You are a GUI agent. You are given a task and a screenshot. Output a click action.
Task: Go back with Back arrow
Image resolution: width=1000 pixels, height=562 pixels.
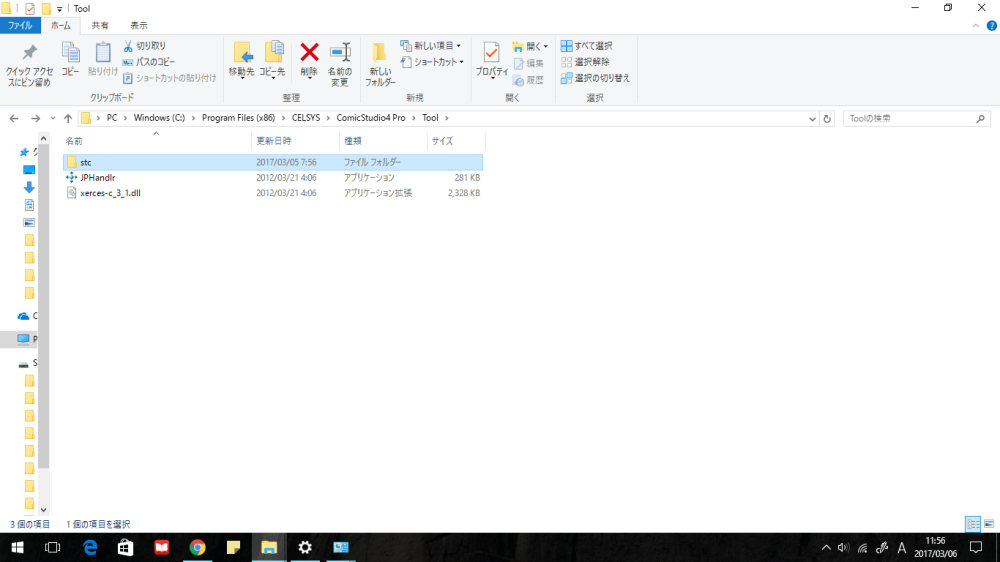pyautogui.click(x=14, y=118)
